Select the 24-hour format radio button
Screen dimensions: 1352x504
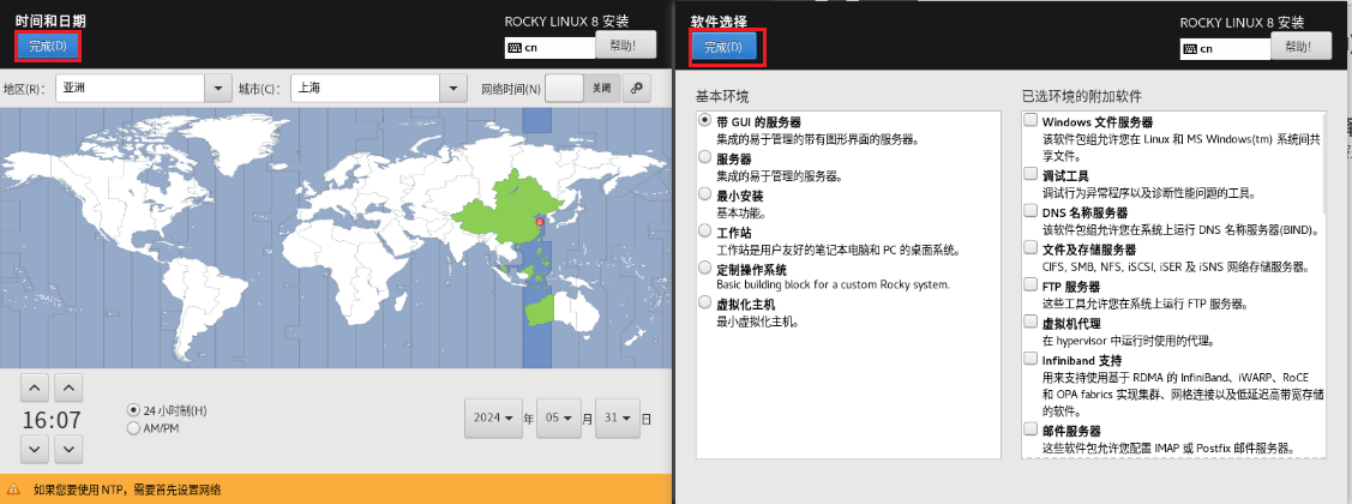click(x=134, y=410)
